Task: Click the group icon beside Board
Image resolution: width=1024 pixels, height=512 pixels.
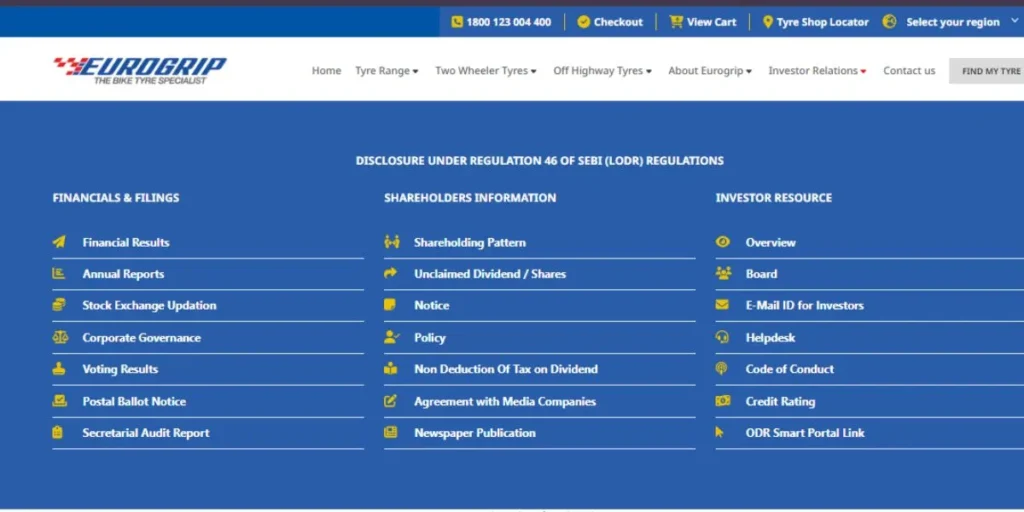Action: coord(723,274)
